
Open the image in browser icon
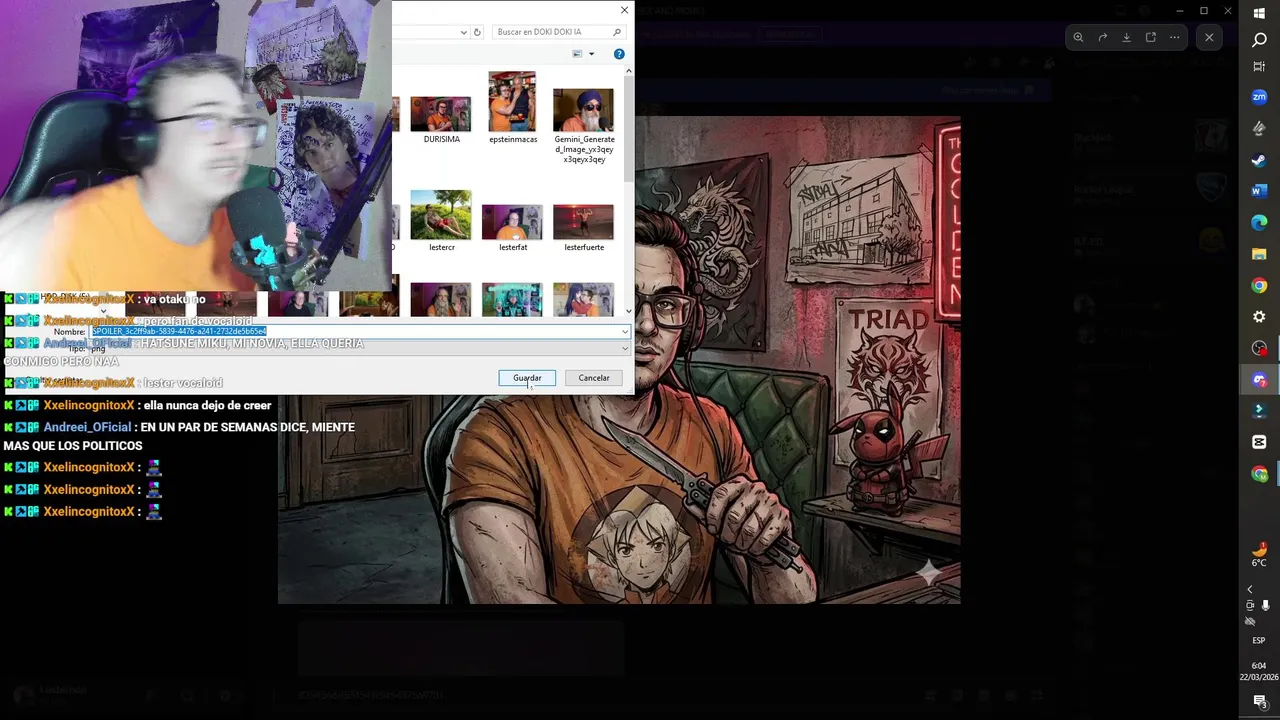pyautogui.click(x=1150, y=37)
